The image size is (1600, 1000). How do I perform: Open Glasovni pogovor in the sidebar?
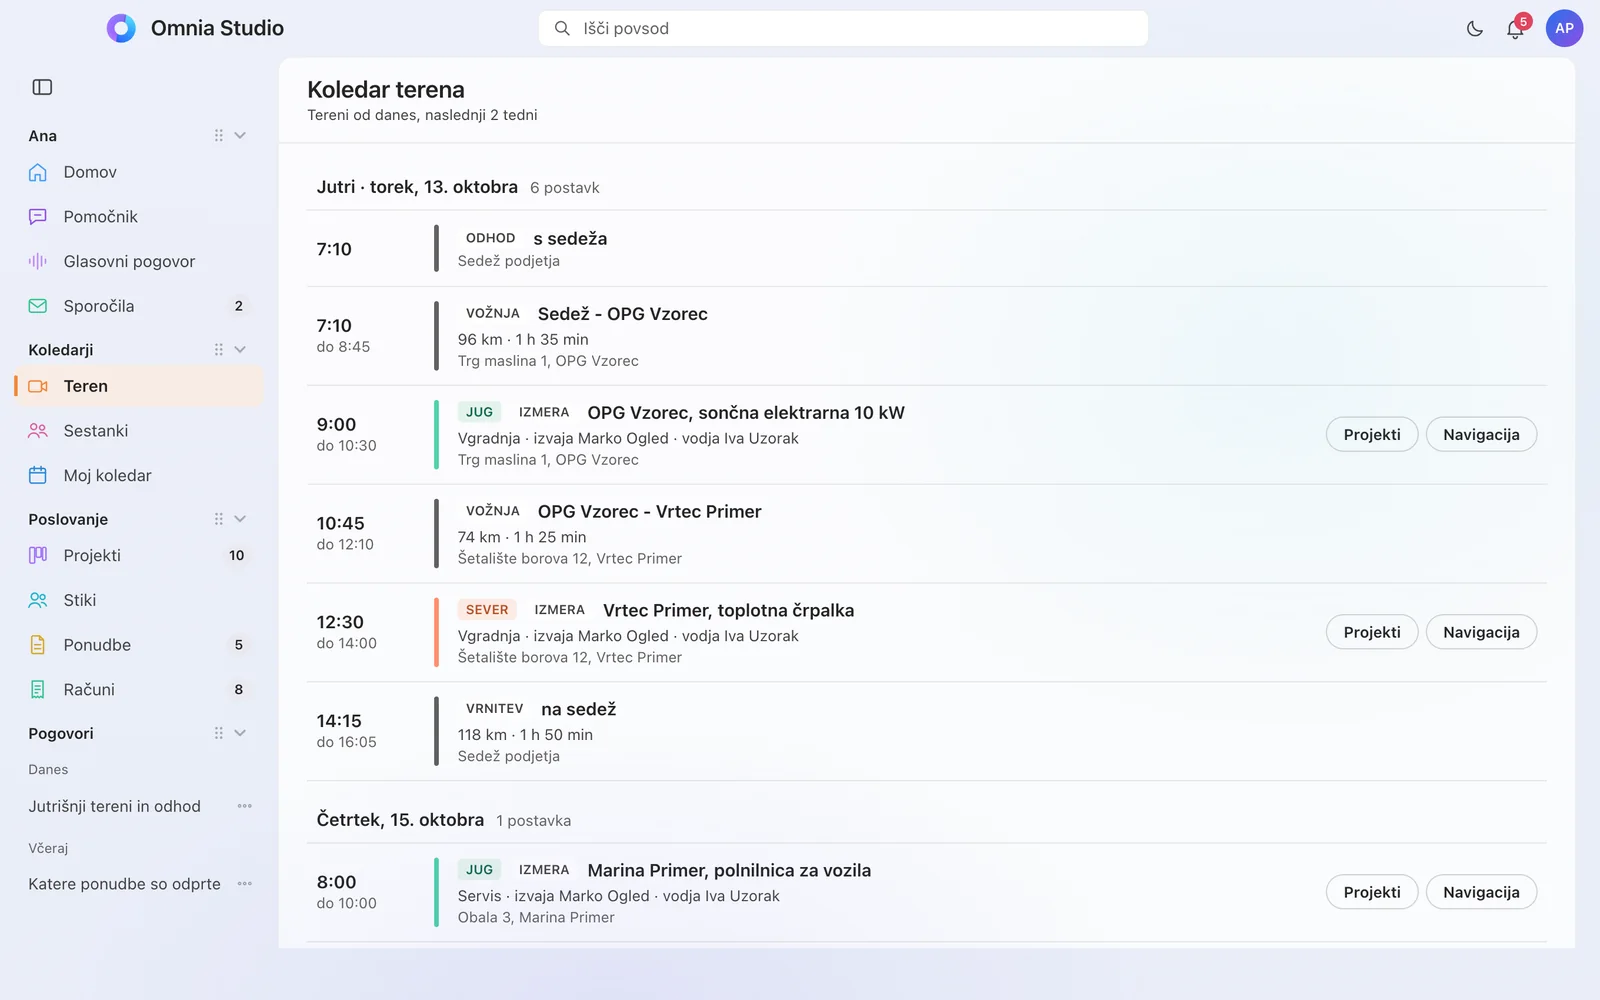tap(139, 261)
